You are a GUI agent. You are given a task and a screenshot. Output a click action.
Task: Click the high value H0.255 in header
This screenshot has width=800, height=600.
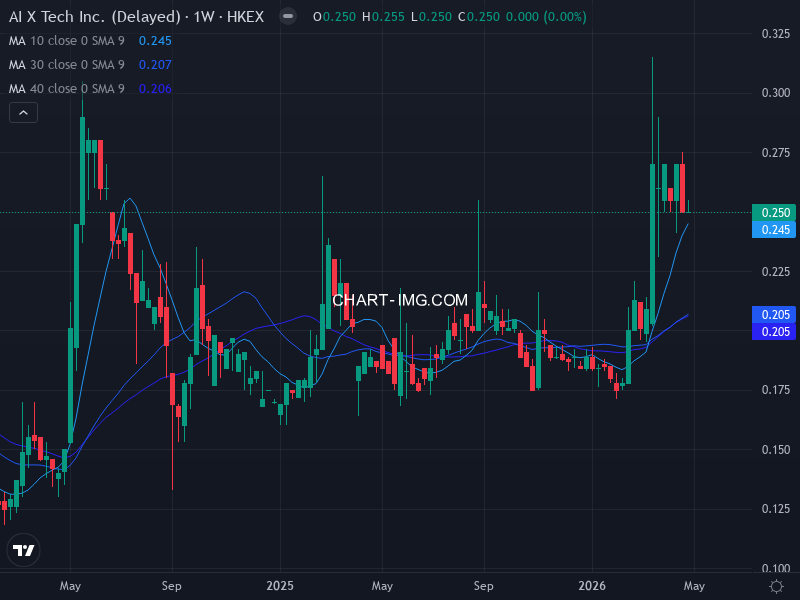click(383, 17)
